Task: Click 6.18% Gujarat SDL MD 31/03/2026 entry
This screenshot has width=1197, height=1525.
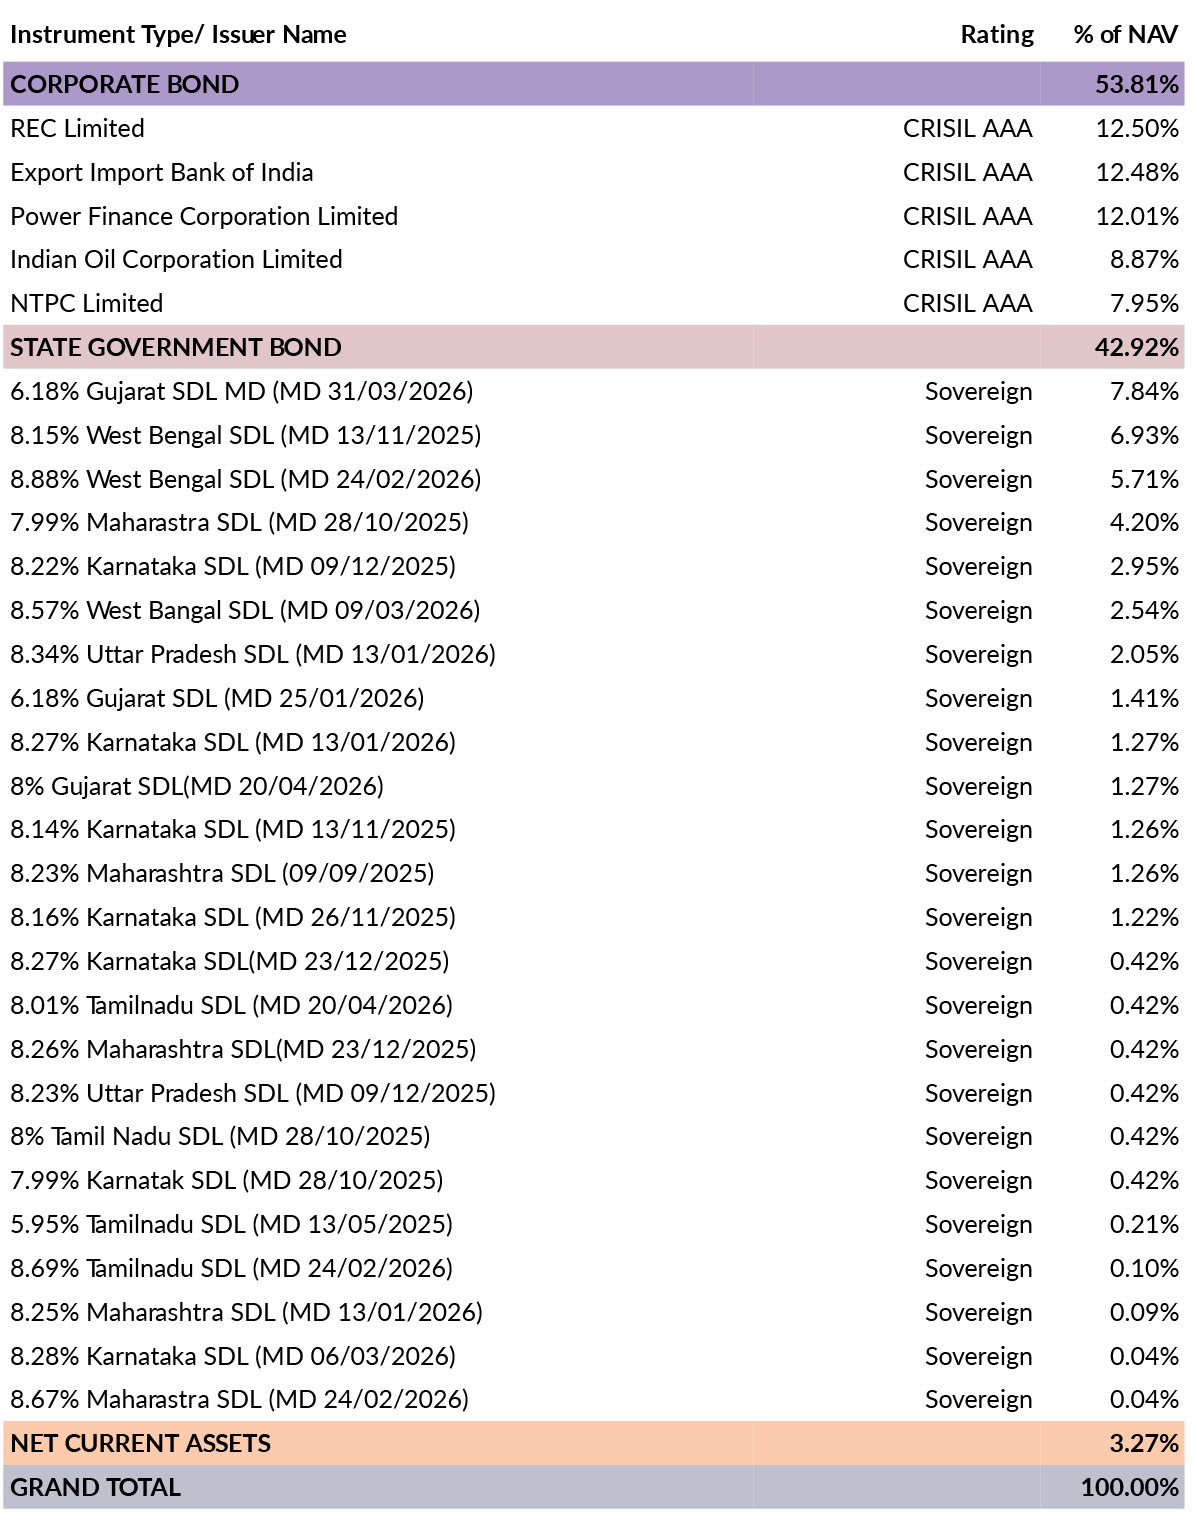Action: (x=242, y=391)
